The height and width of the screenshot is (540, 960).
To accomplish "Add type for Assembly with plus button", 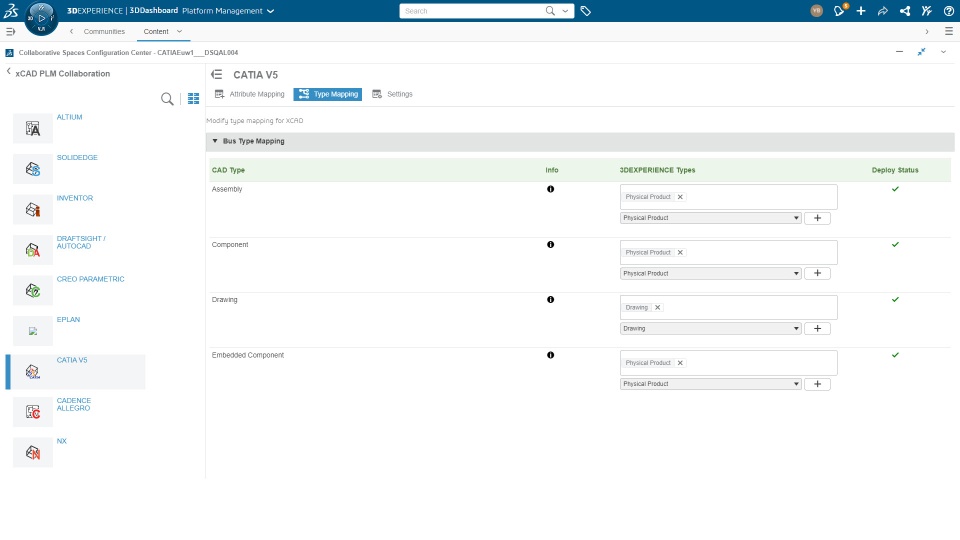I will point(817,218).
